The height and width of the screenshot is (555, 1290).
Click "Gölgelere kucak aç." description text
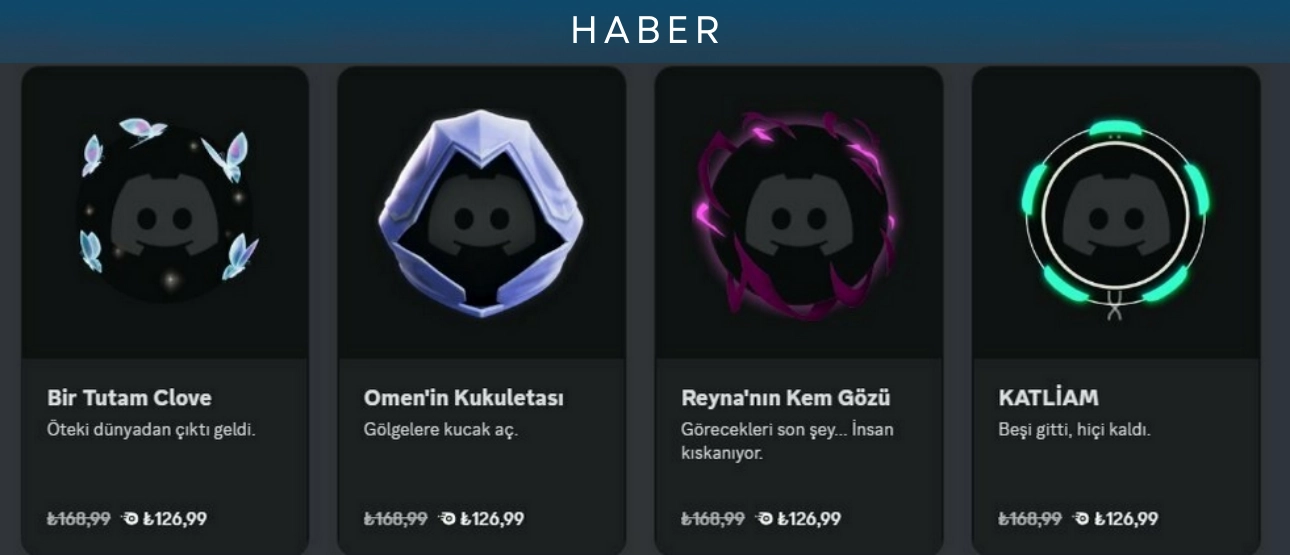[441, 430]
